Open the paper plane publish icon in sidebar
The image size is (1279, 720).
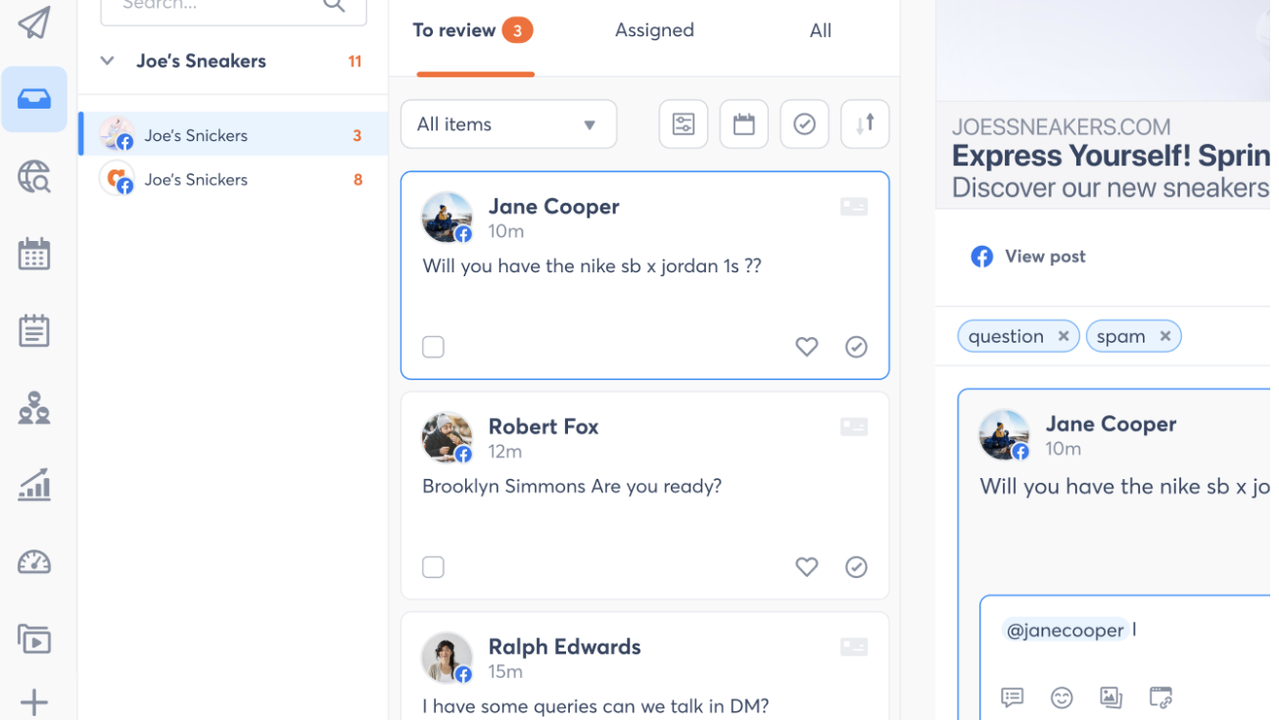point(34,23)
